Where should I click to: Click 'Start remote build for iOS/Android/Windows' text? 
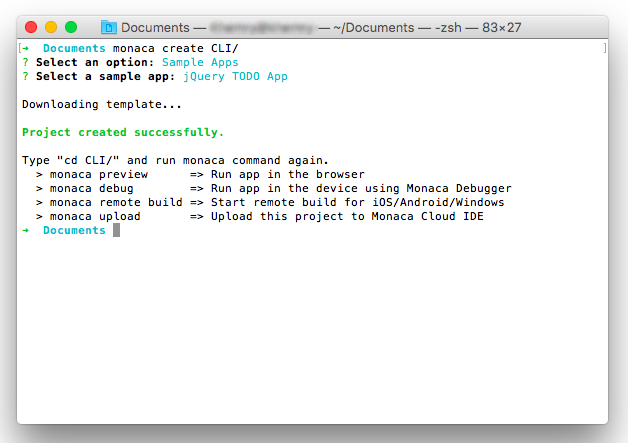358,202
